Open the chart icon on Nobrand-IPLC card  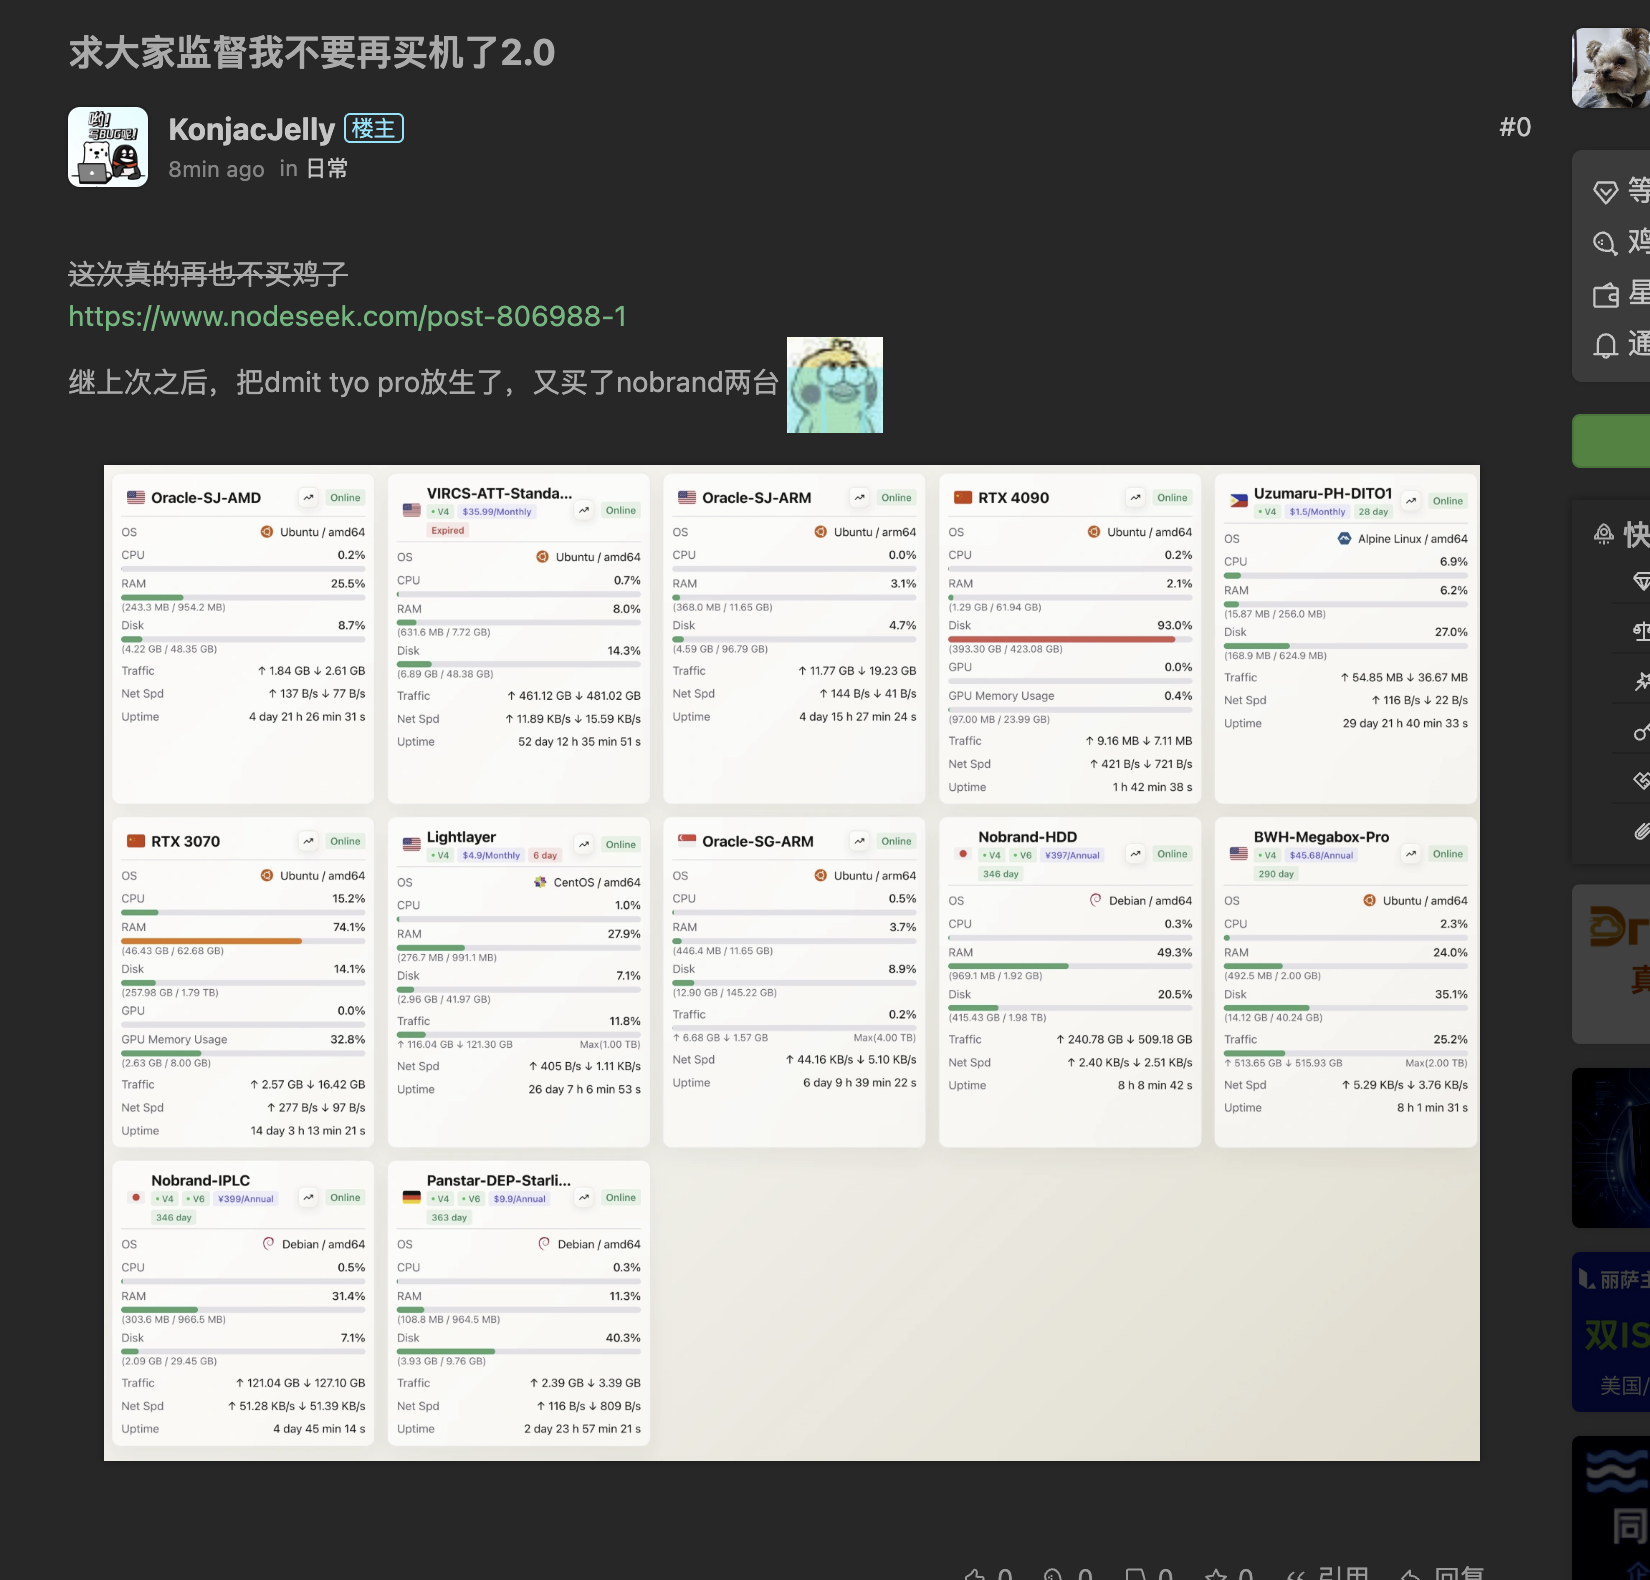point(309,1198)
